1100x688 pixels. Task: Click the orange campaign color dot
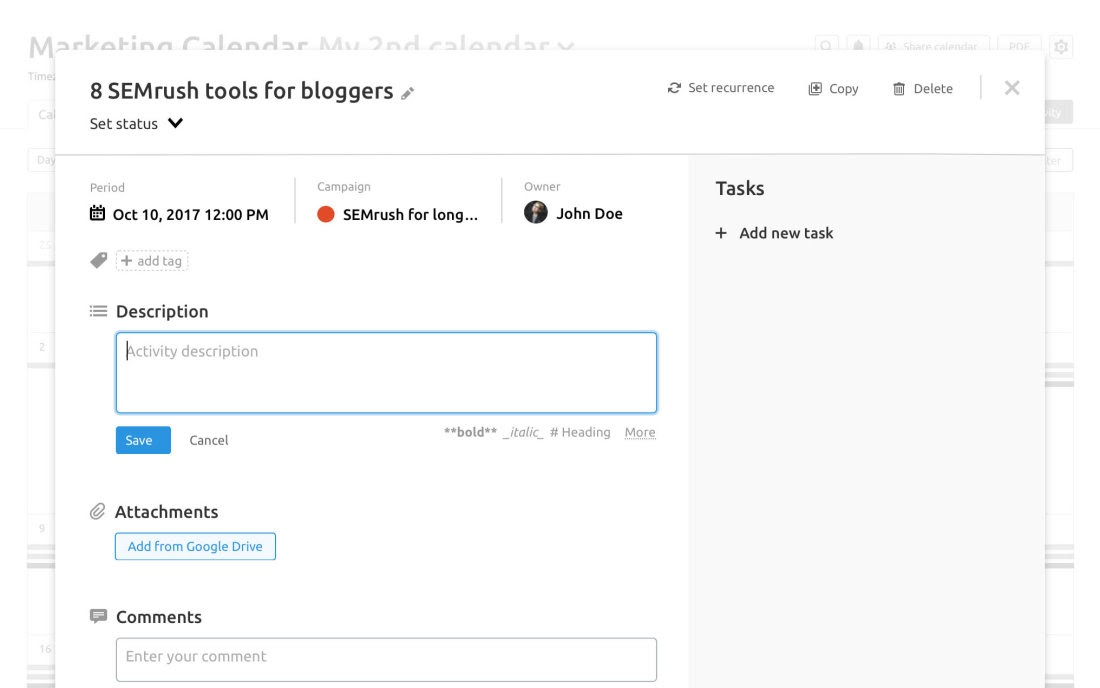coord(326,214)
